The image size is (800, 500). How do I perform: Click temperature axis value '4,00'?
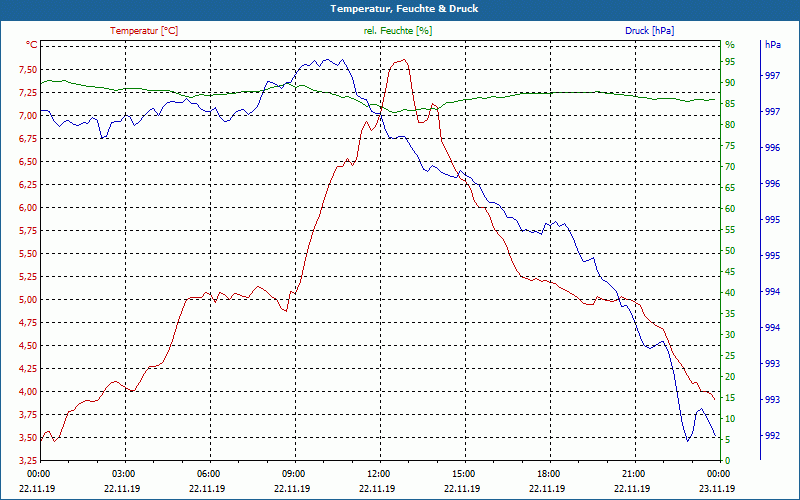coord(28,392)
